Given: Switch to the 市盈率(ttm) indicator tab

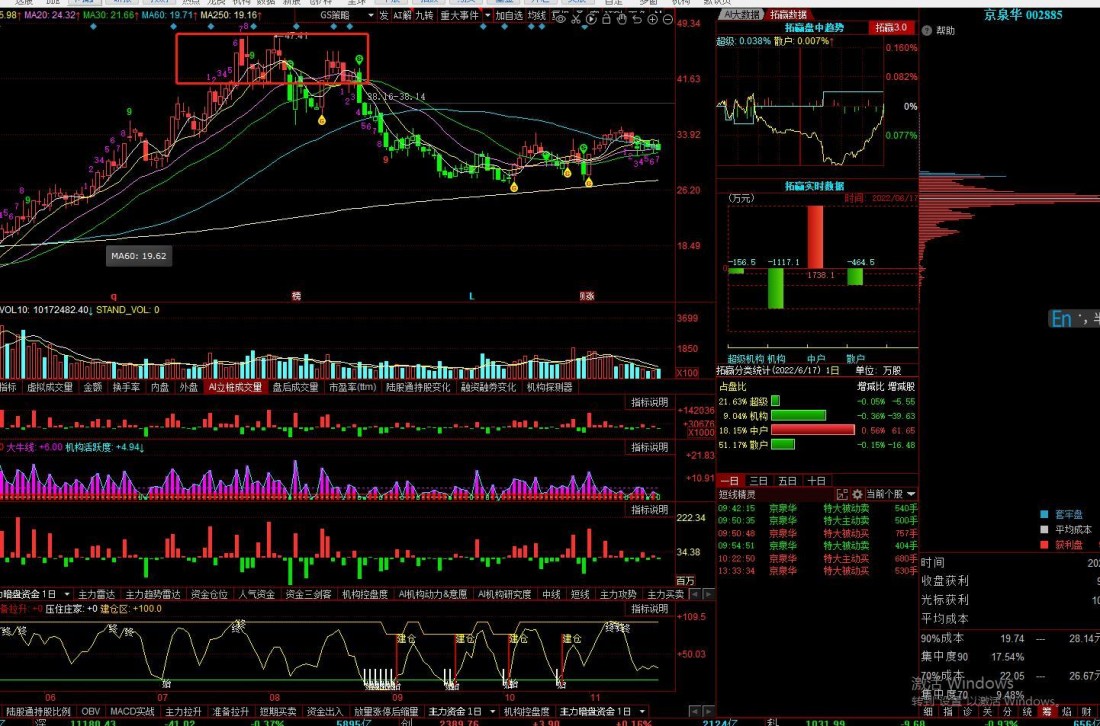Looking at the screenshot, I should click(352, 387).
